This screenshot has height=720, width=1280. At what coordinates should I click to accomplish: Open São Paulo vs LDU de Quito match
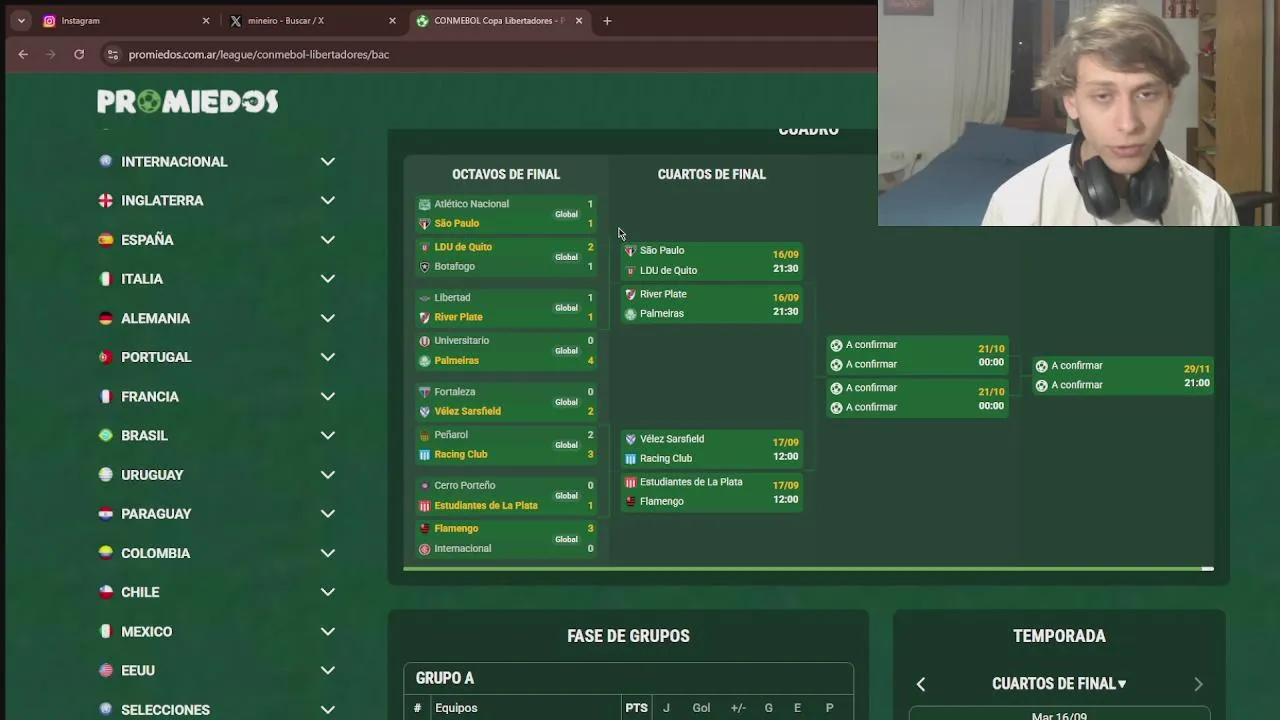coord(712,260)
